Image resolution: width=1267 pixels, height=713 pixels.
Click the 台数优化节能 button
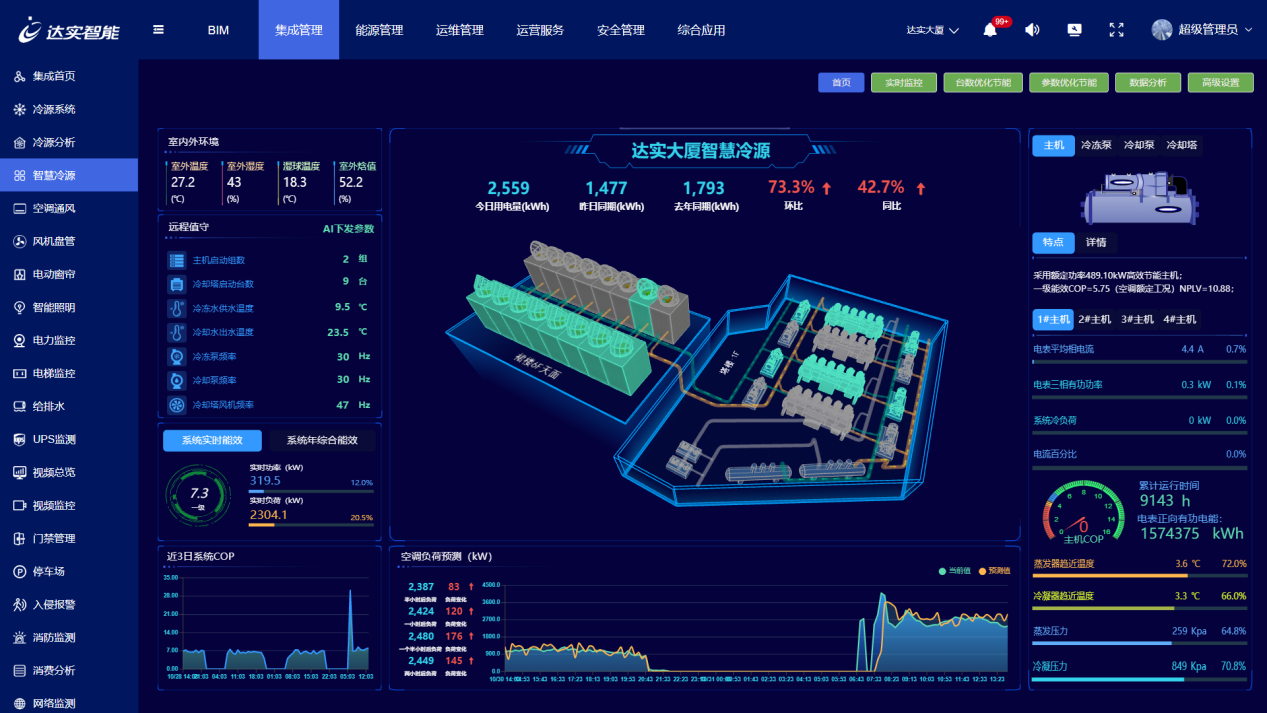(983, 83)
